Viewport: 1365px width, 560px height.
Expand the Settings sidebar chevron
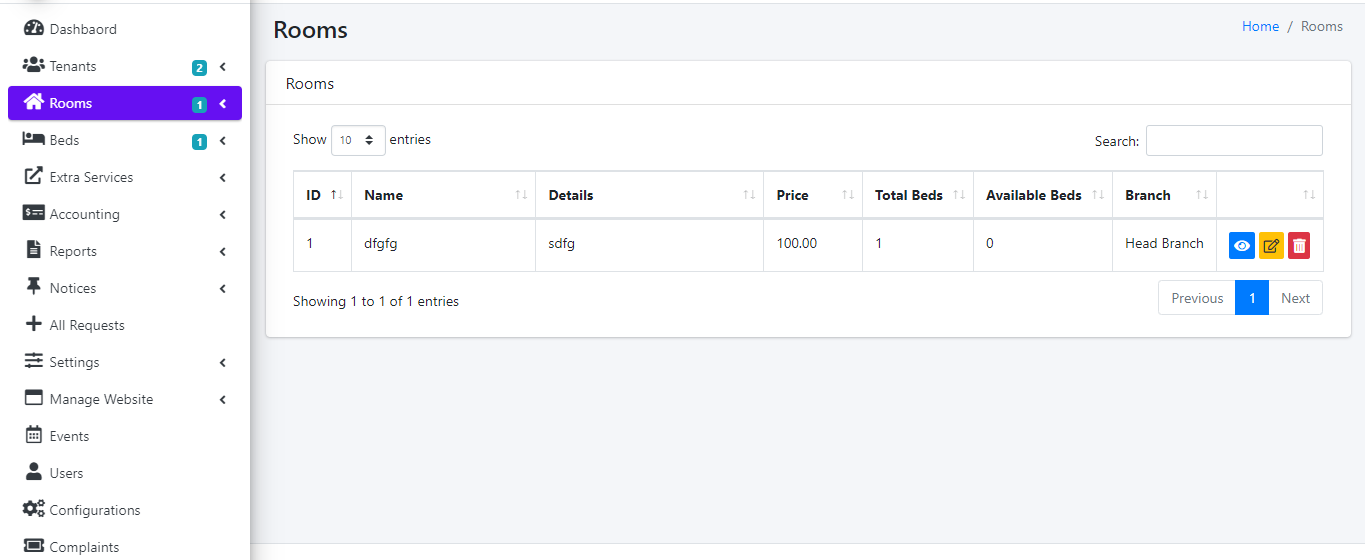(222, 363)
